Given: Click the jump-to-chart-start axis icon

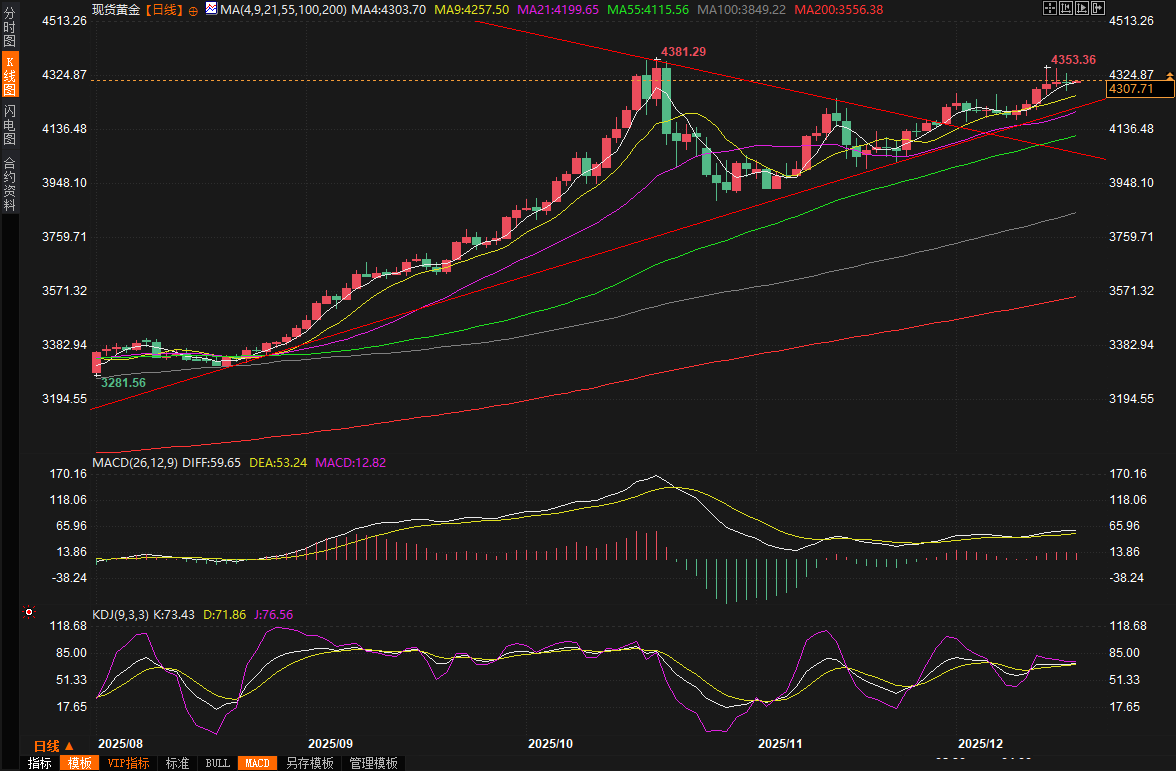Looking at the screenshot, I should coord(1064,8).
